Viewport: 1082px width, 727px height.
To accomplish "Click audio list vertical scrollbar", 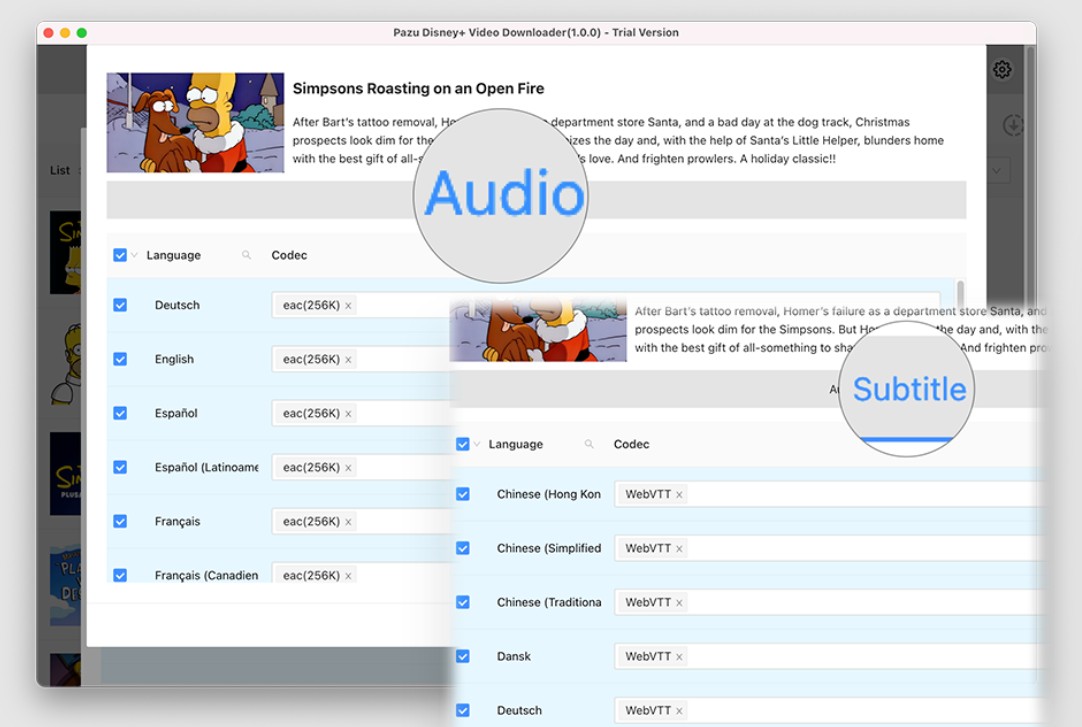I will (960, 295).
